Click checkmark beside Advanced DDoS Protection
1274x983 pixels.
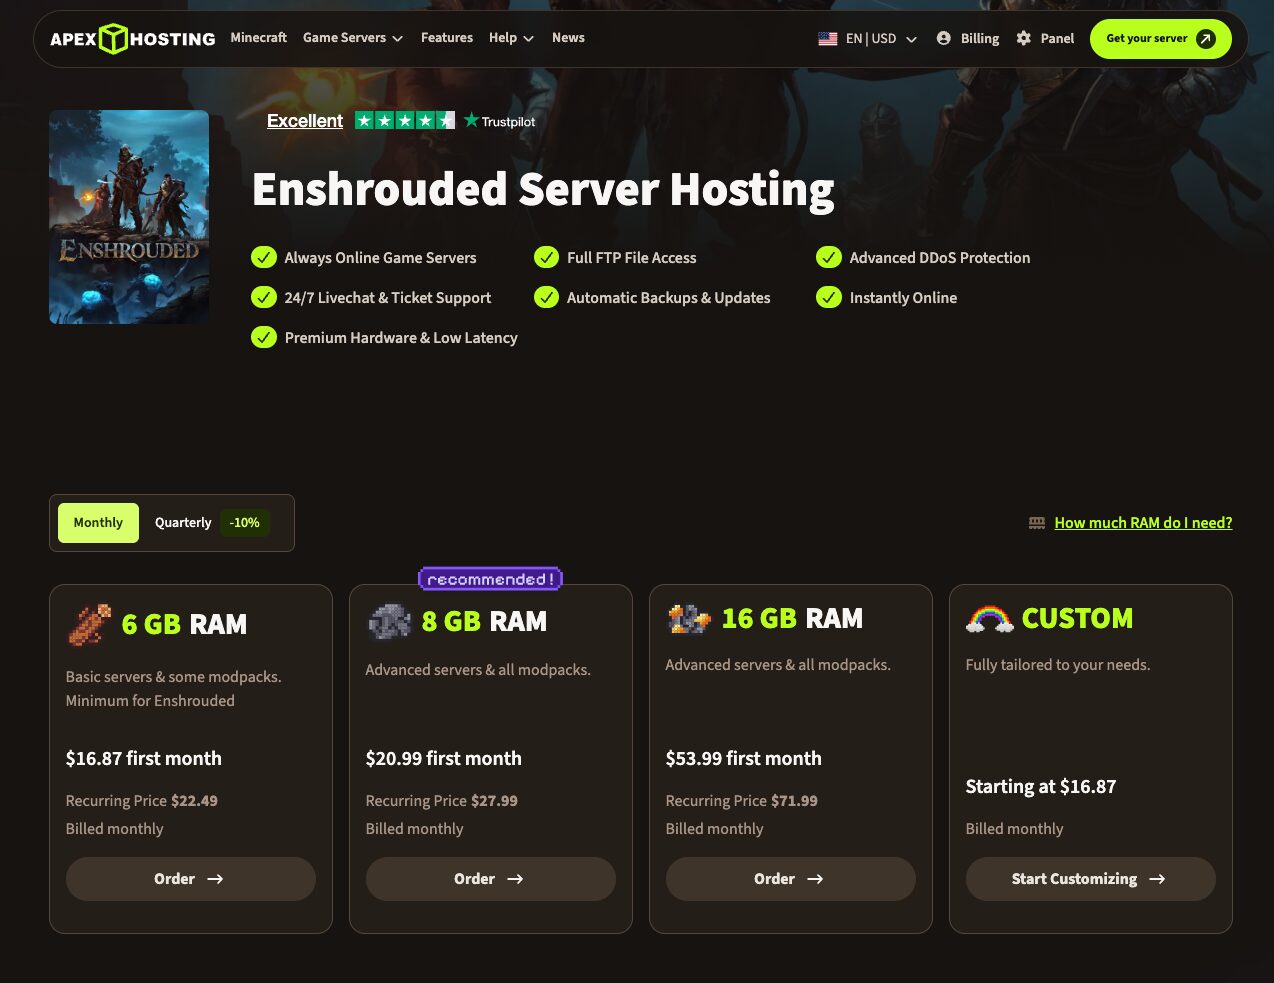829,257
